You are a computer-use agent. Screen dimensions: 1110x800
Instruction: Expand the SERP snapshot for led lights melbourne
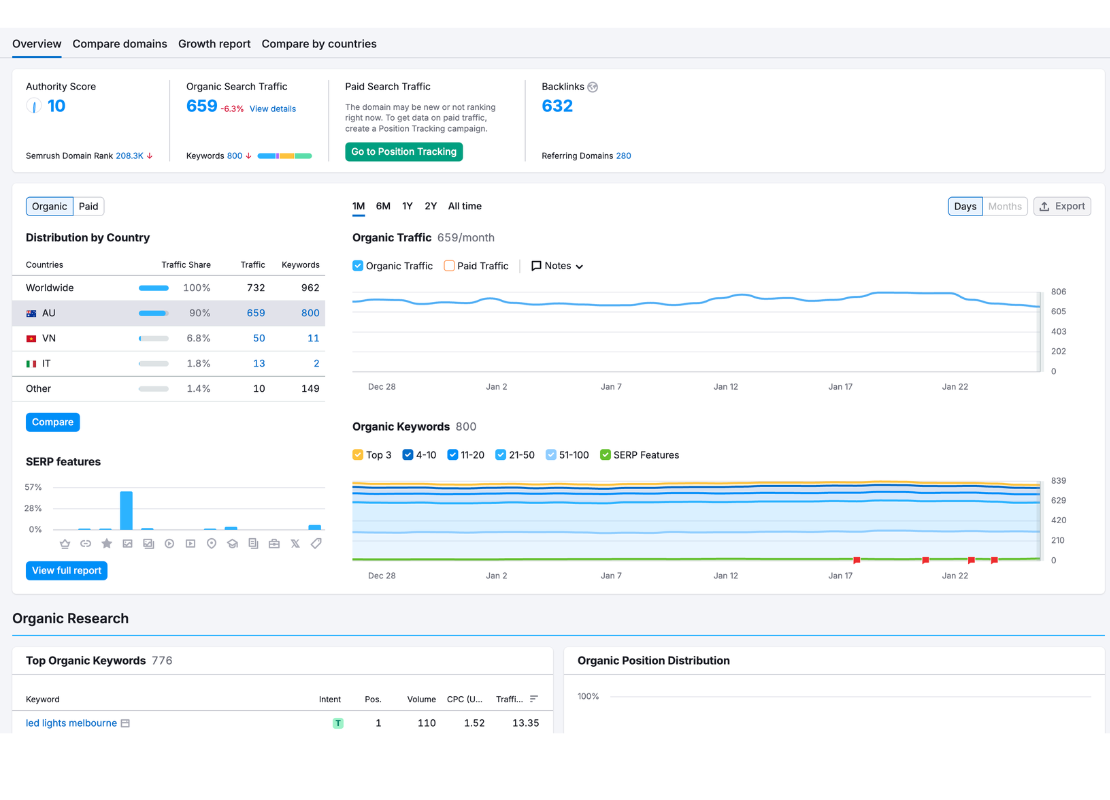(x=123, y=723)
